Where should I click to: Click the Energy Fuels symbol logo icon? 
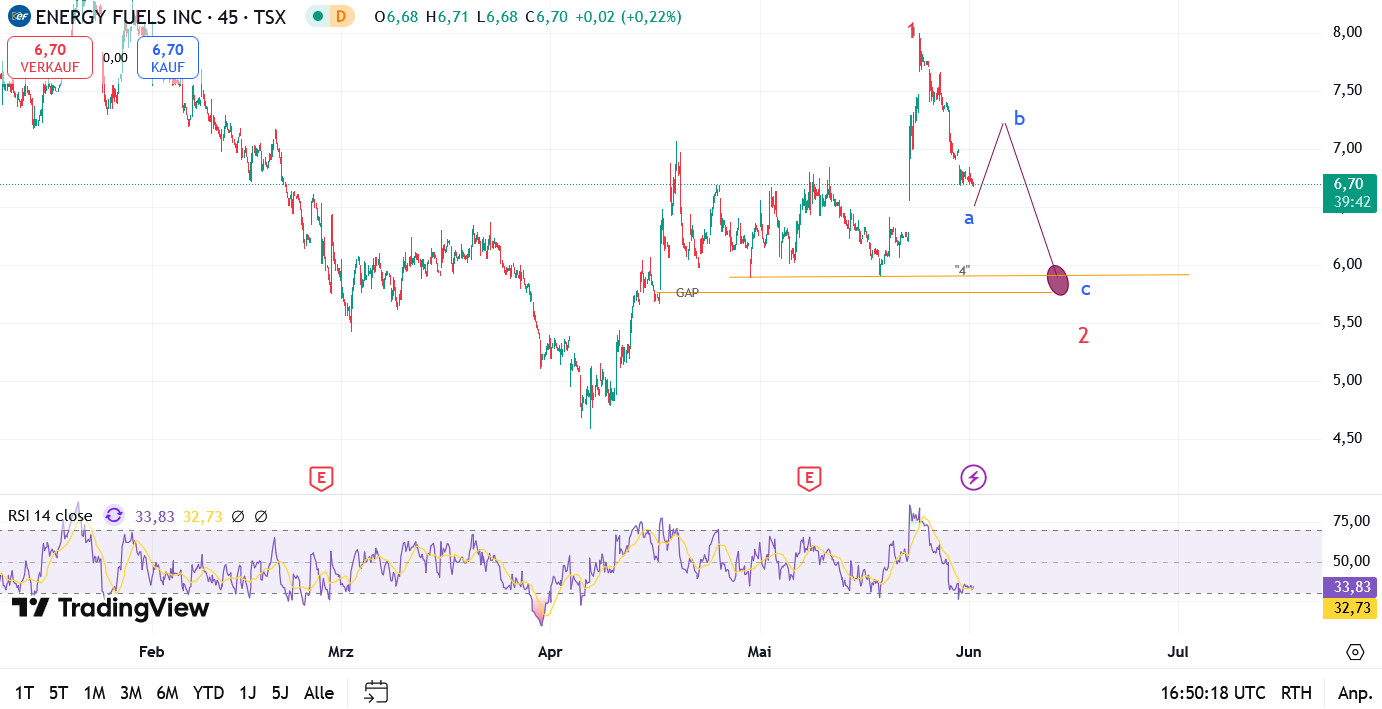[x=19, y=17]
